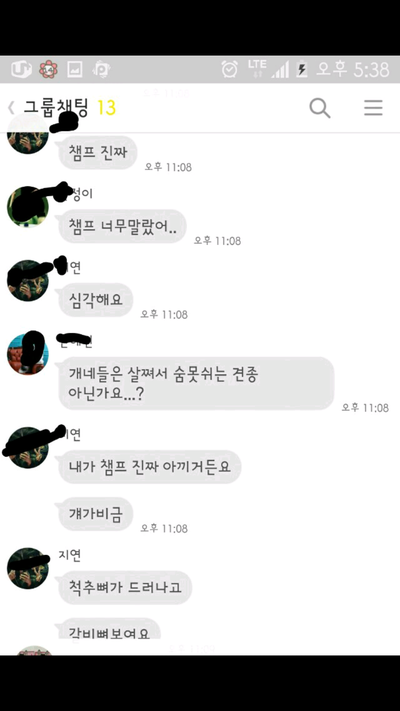Screen dimensions: 400x711
Task: Tap the alarm clock status icon
Action: point(229,69)
